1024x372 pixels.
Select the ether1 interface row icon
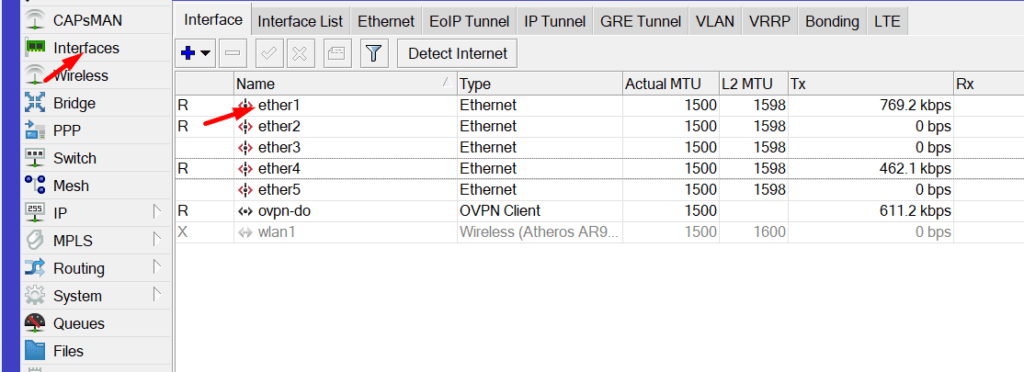[245, 105]
